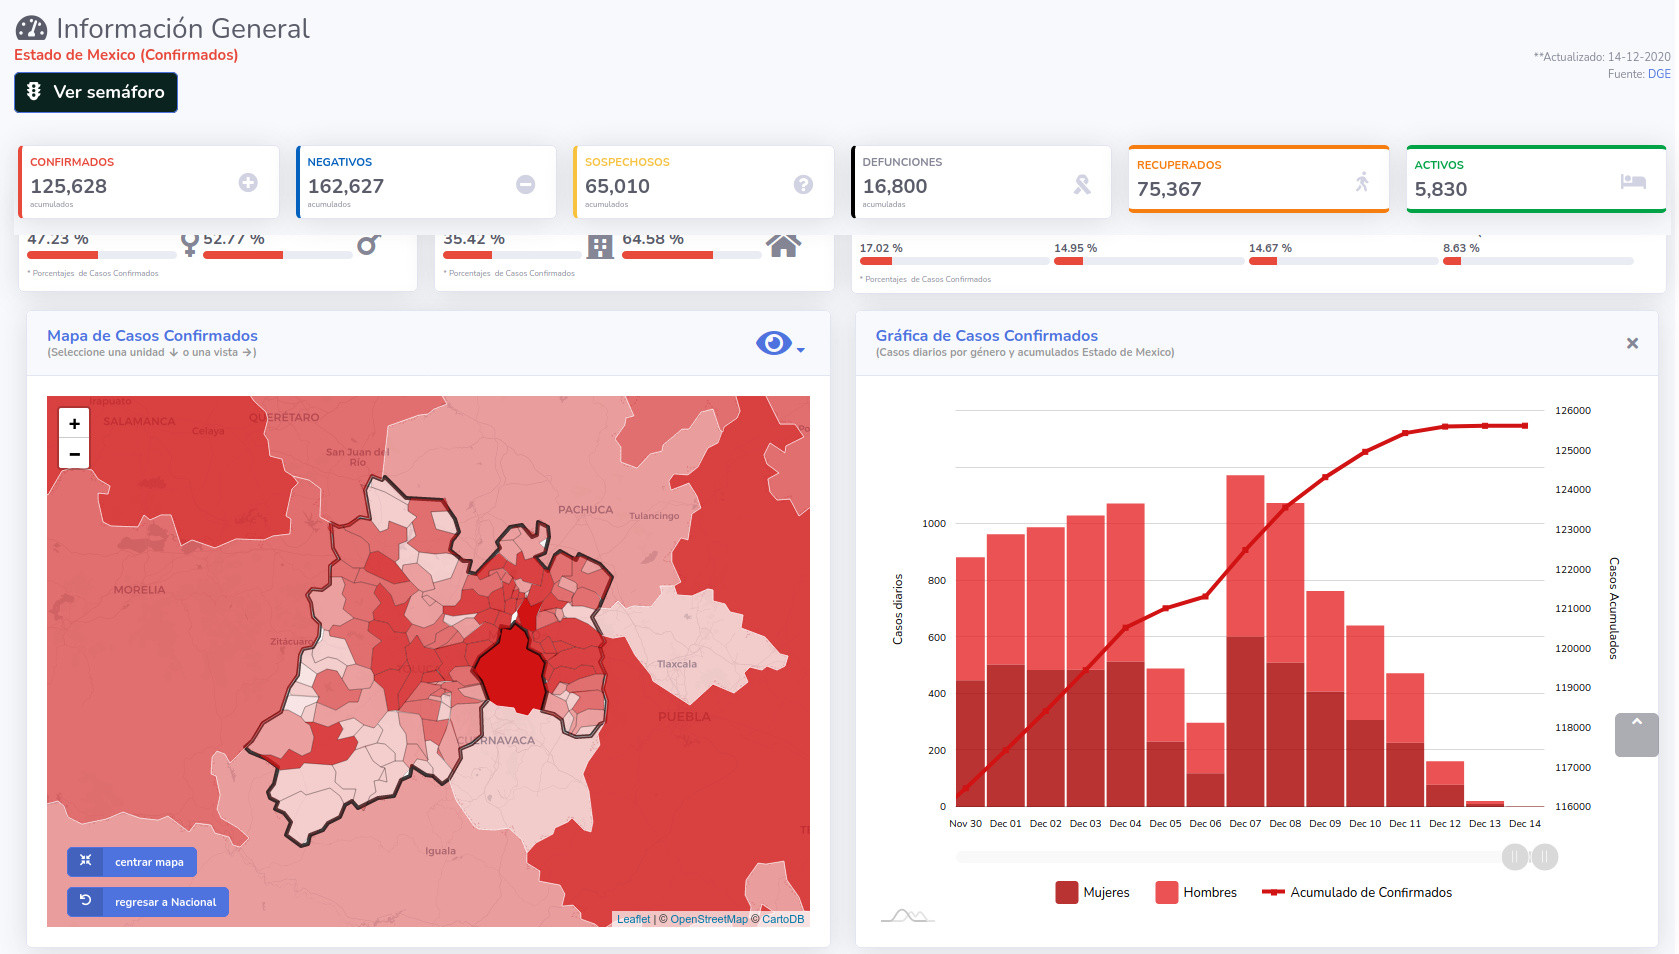
Task: Click the small line chart icon below graph
Action: [x=907, y=915]
